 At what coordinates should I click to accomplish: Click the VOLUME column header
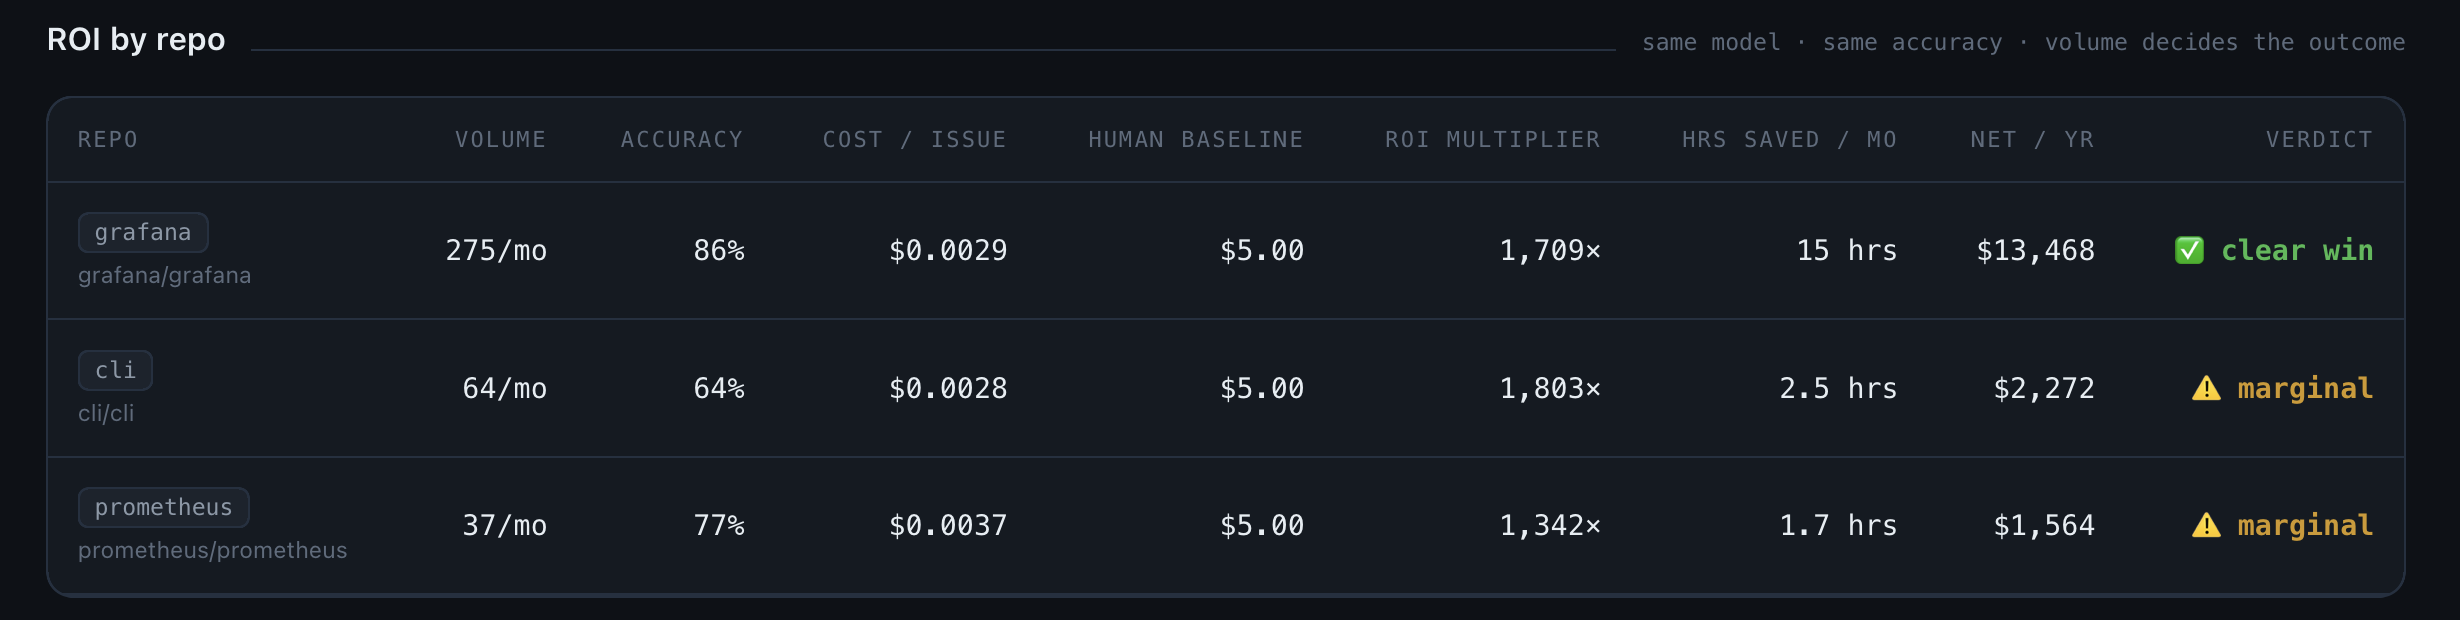coord(501,139)
